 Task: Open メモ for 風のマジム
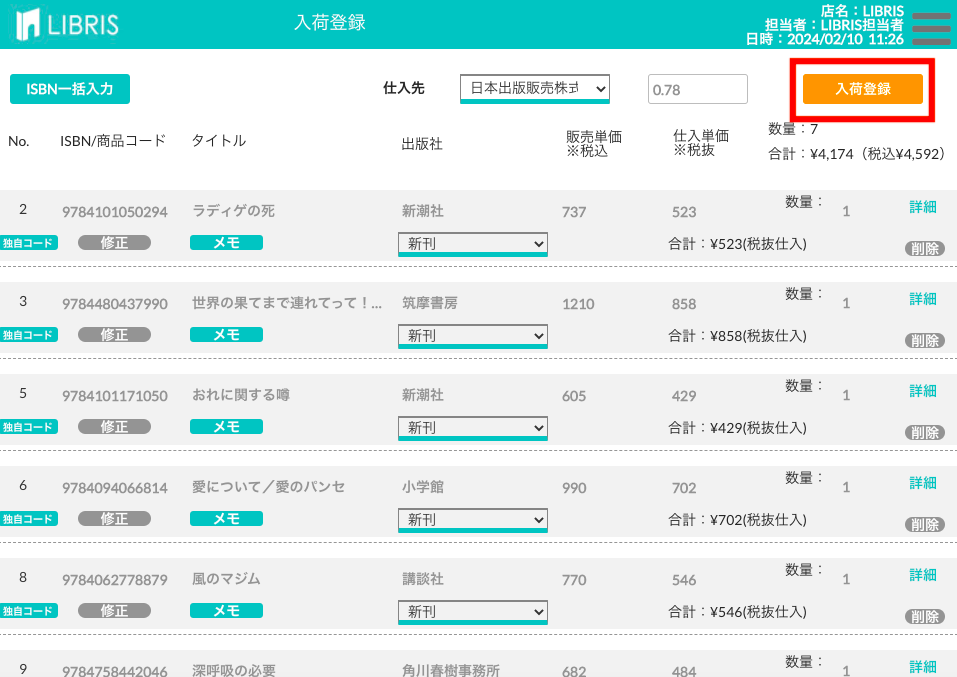tap(226, 611)
